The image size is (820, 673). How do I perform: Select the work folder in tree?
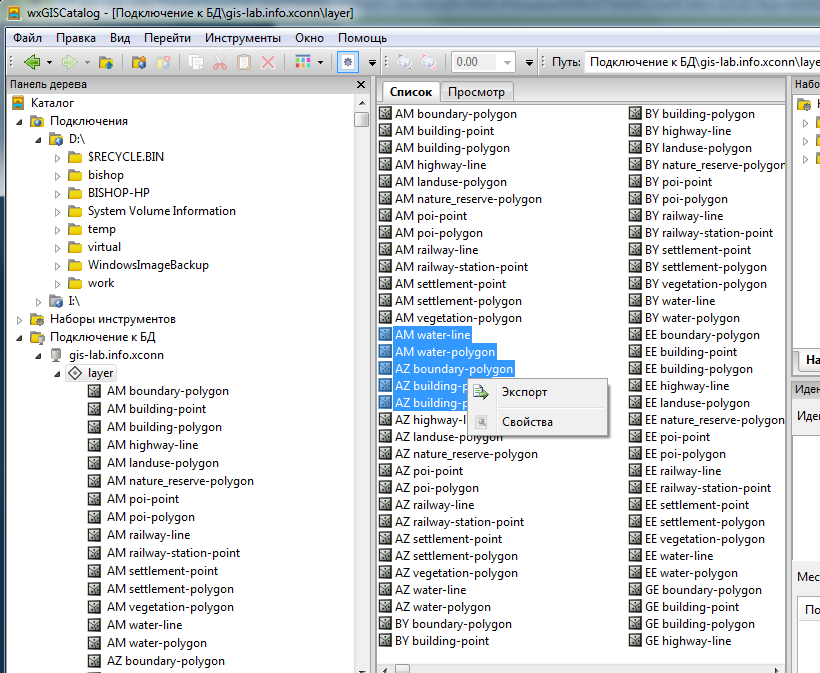coord(100,283)
